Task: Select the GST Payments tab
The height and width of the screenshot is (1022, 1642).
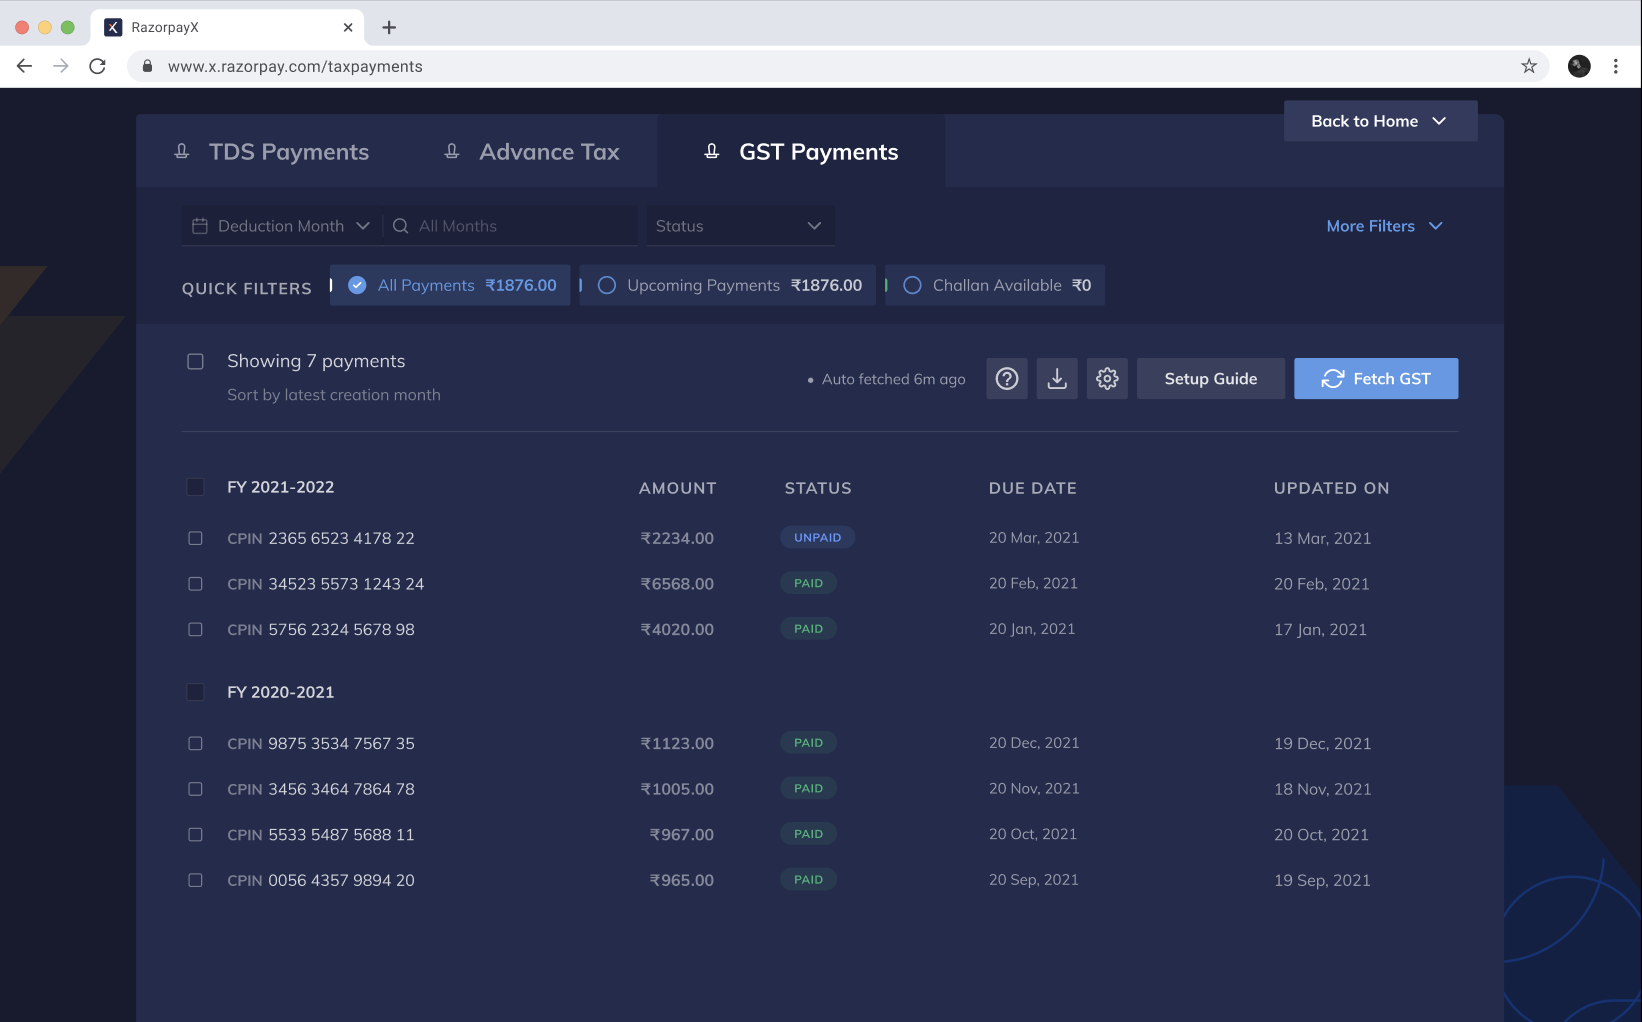Action: [801, 152]
